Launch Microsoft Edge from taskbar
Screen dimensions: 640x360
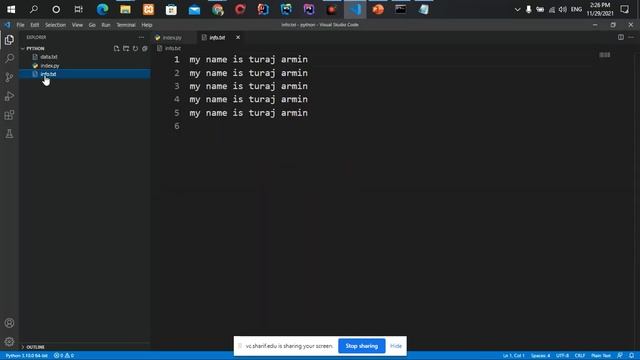102,9
